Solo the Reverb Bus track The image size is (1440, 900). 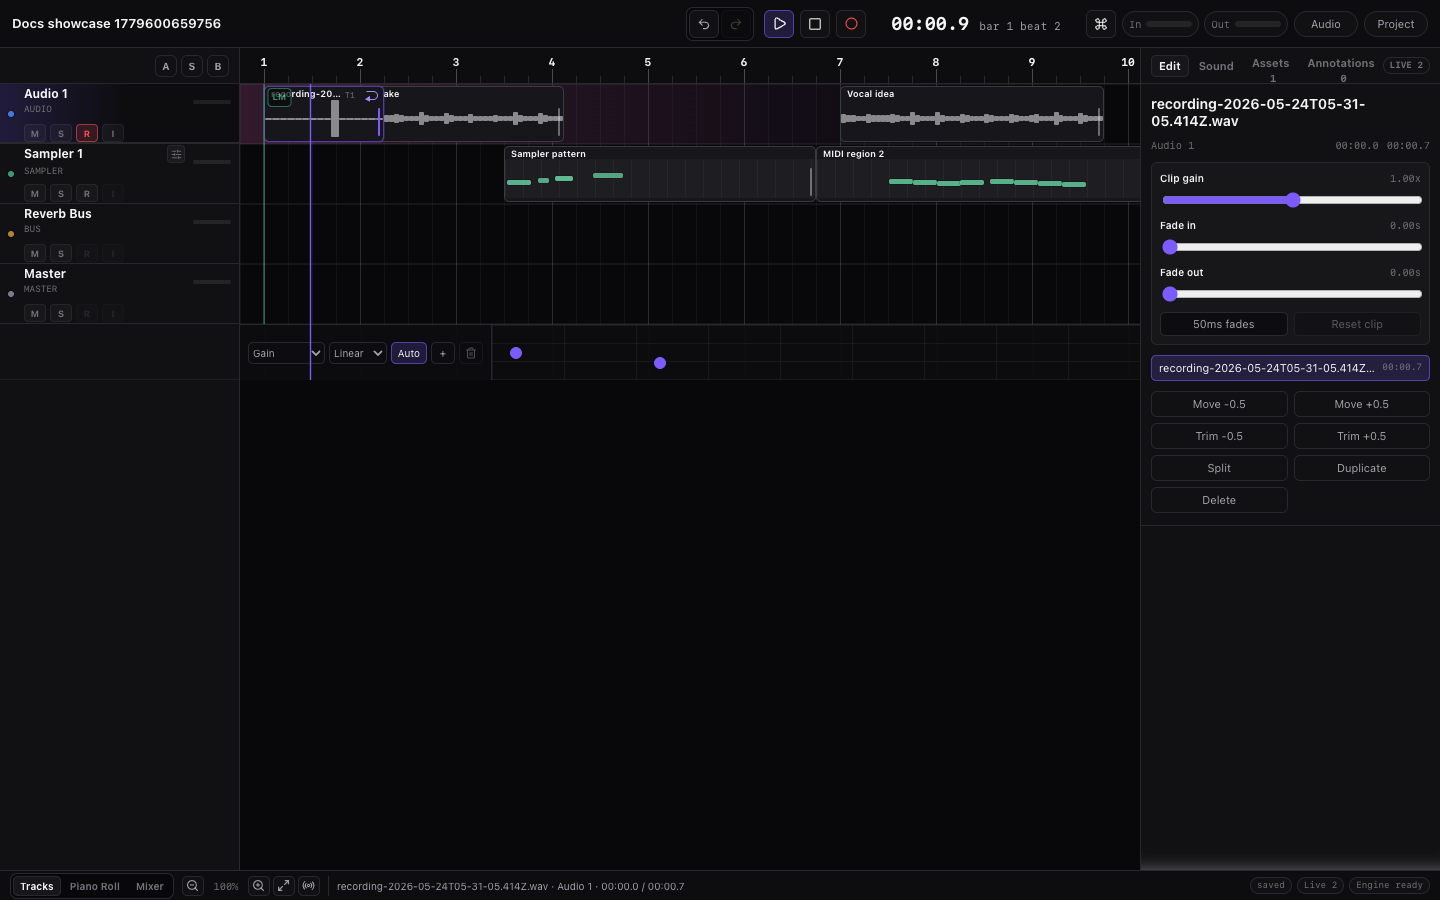(x=61, y=253)
